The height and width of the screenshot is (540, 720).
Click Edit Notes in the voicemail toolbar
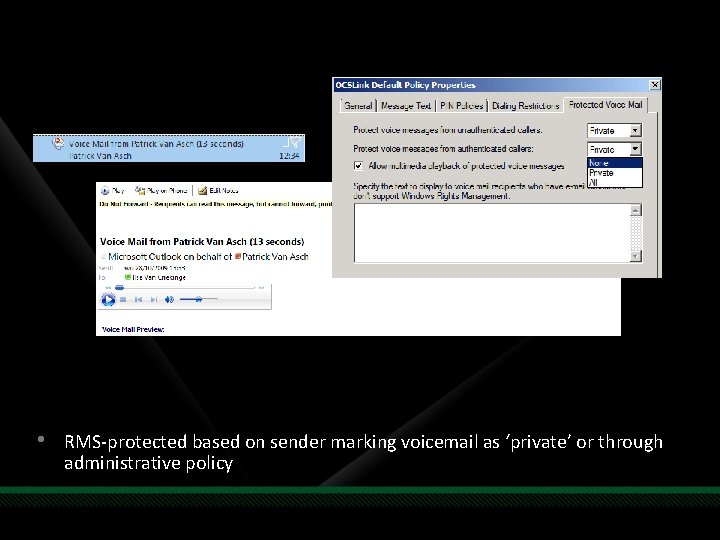pos(218,190)
